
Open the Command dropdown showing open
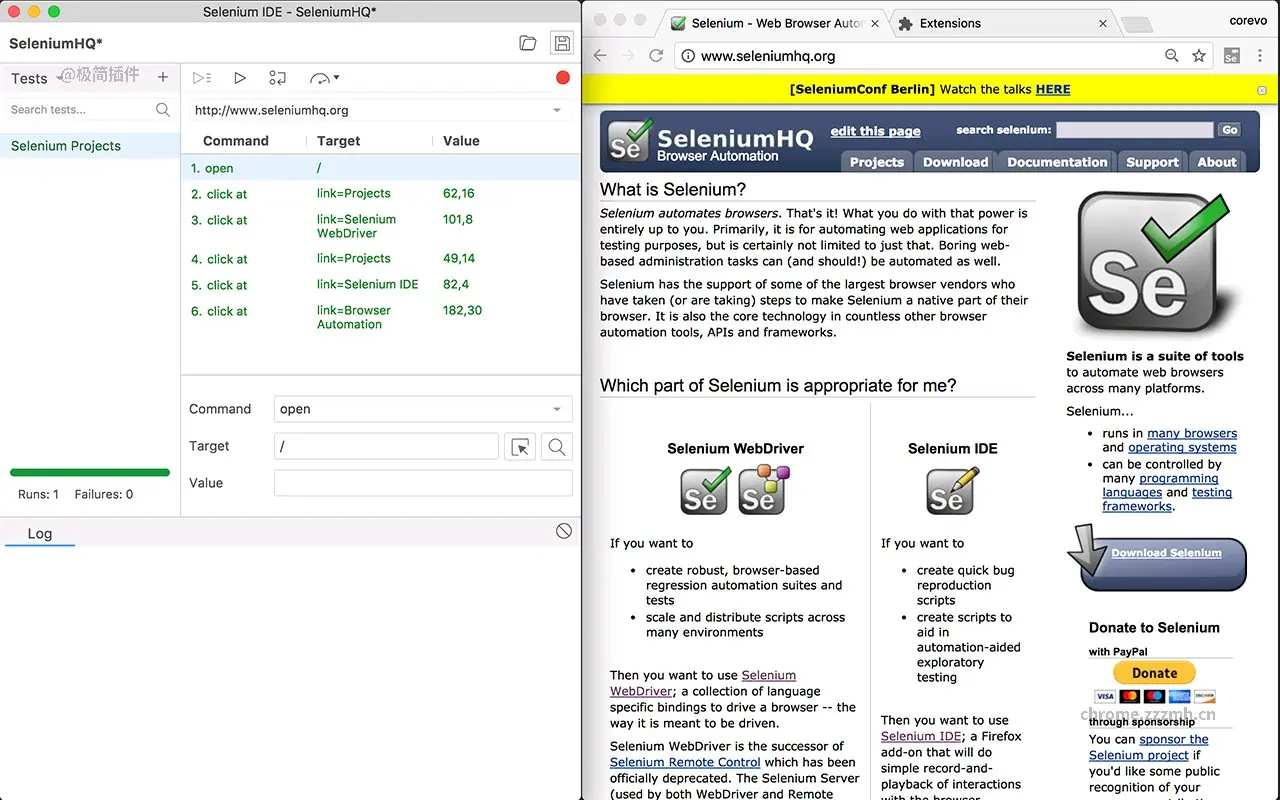422,409
